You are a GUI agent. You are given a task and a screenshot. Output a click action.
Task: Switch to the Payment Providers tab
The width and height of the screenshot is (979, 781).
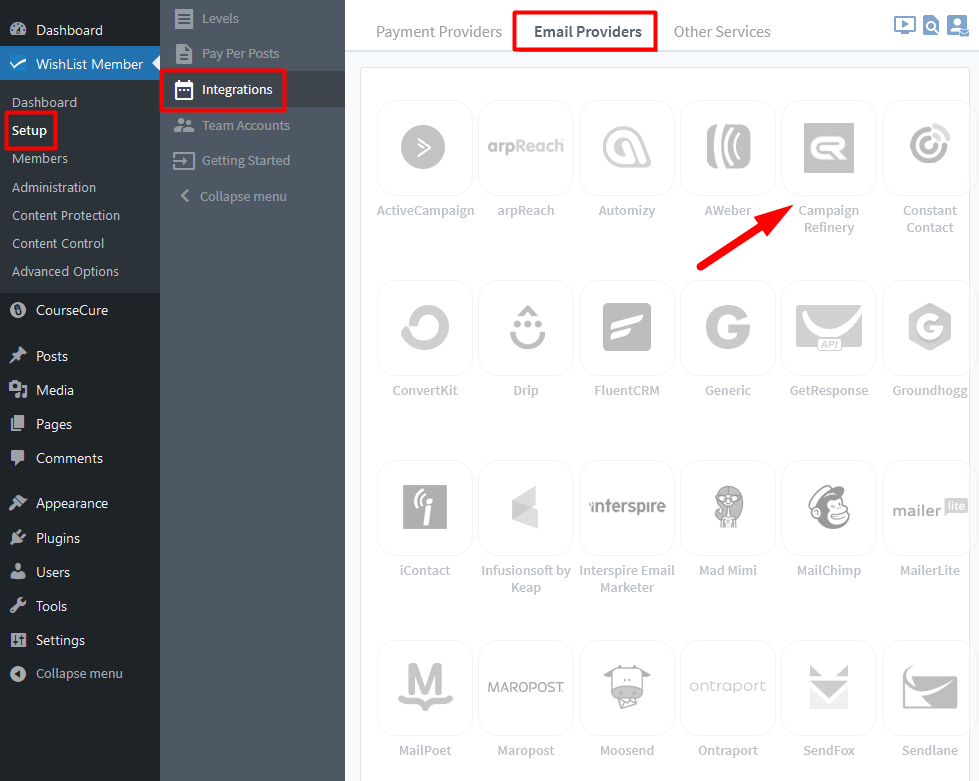pos(438,31)
